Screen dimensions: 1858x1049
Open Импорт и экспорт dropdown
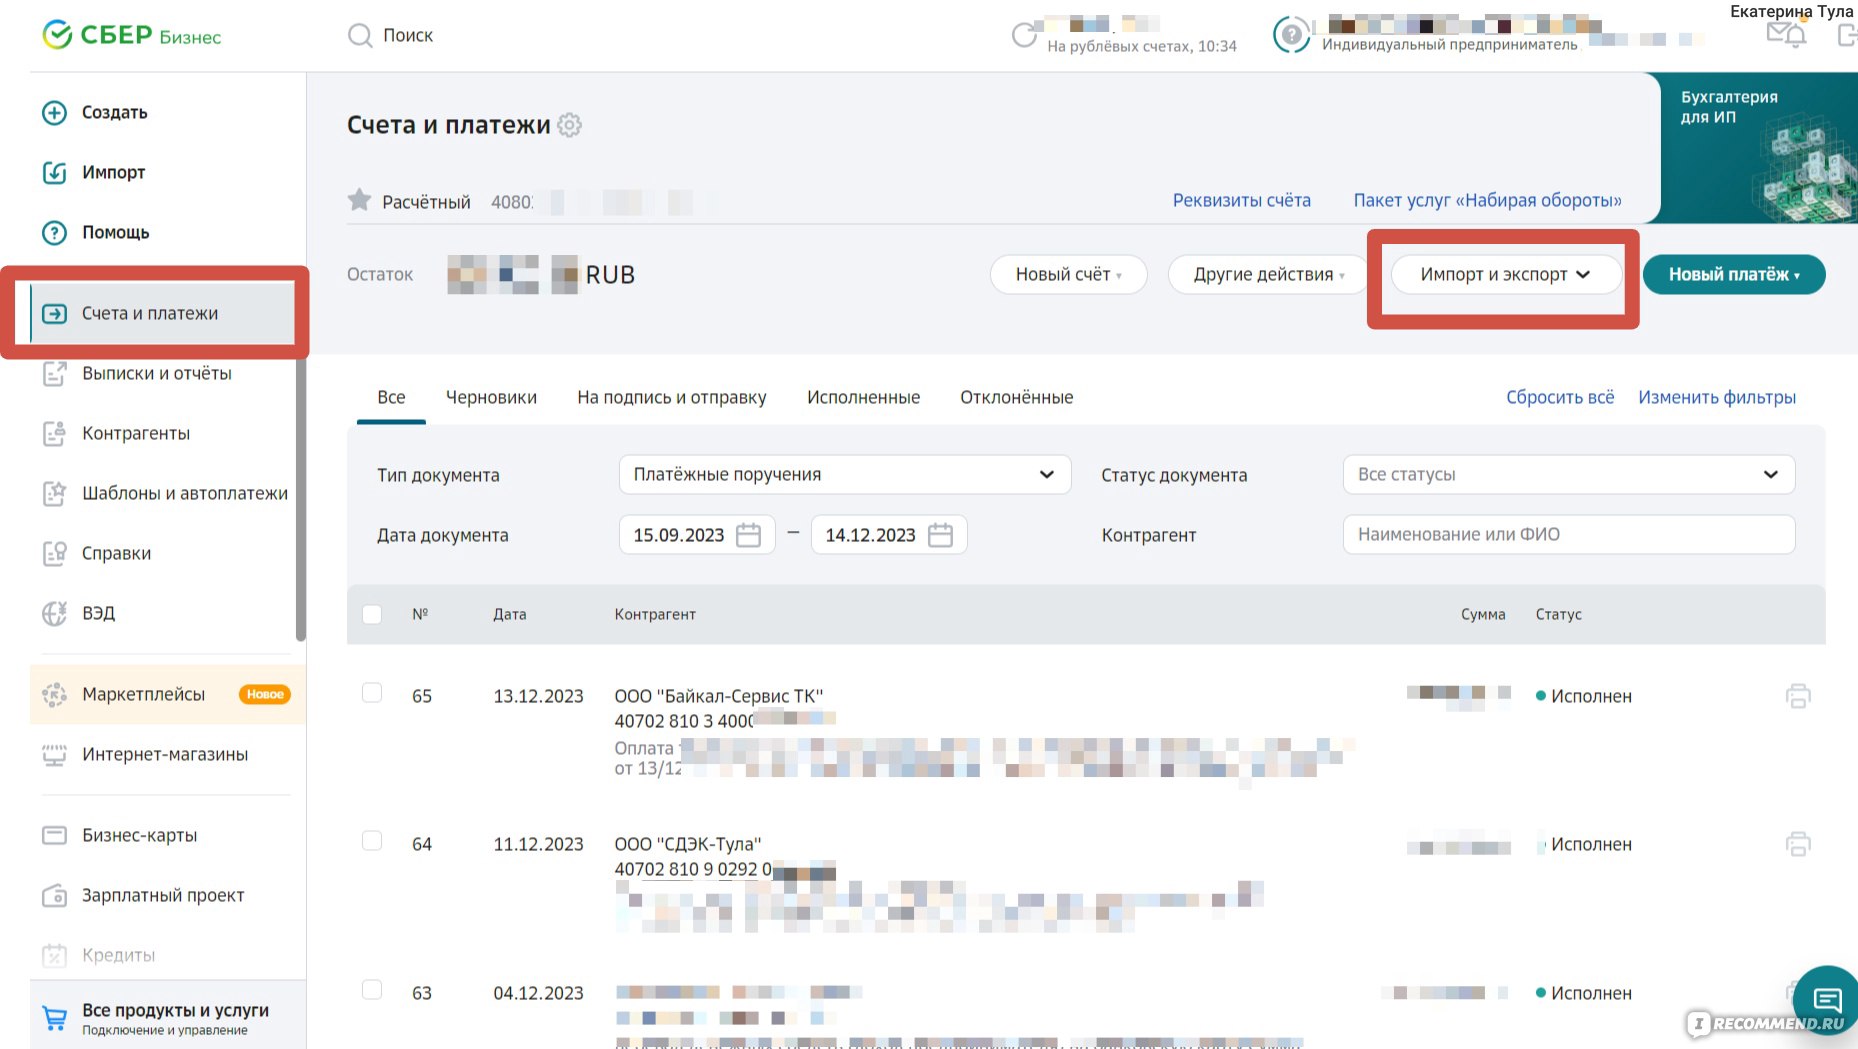1505,274
